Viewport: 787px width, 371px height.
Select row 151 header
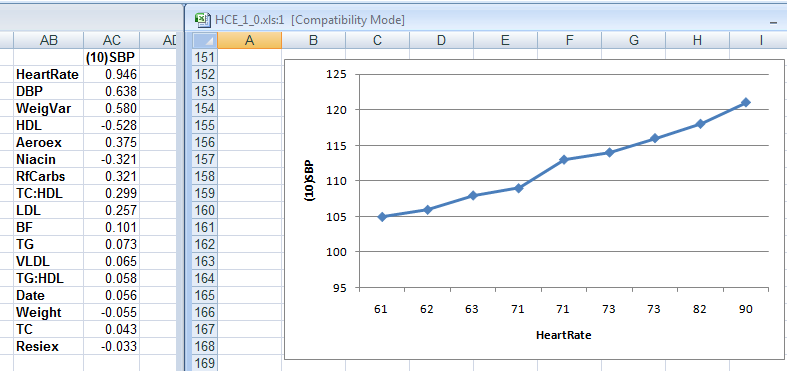coord(205,57)
